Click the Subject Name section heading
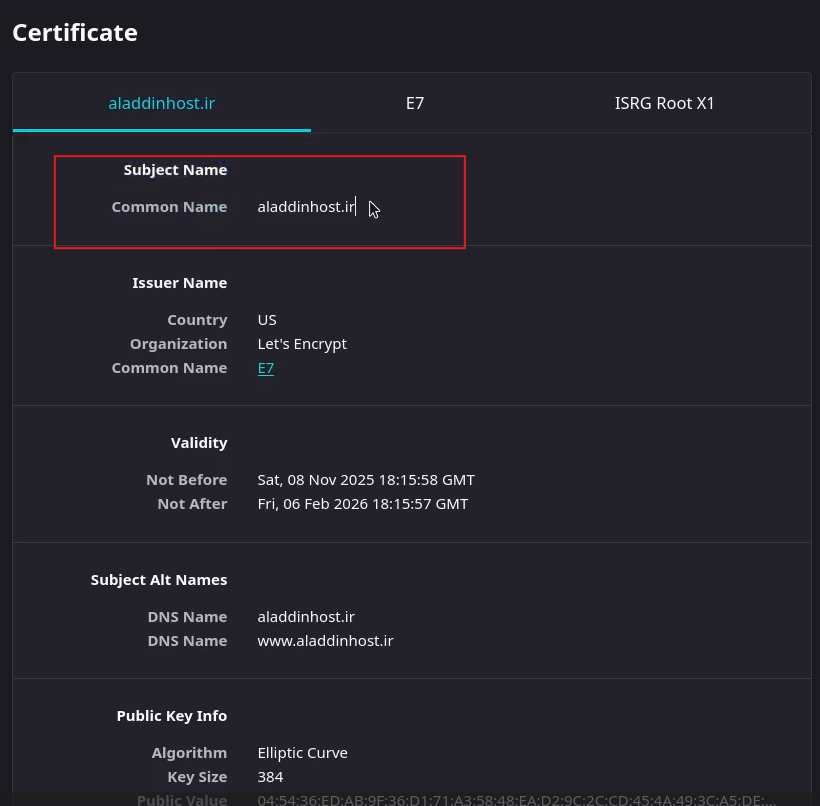The height and width of the screenshot is (806, 820). click(x=175, y=170)
